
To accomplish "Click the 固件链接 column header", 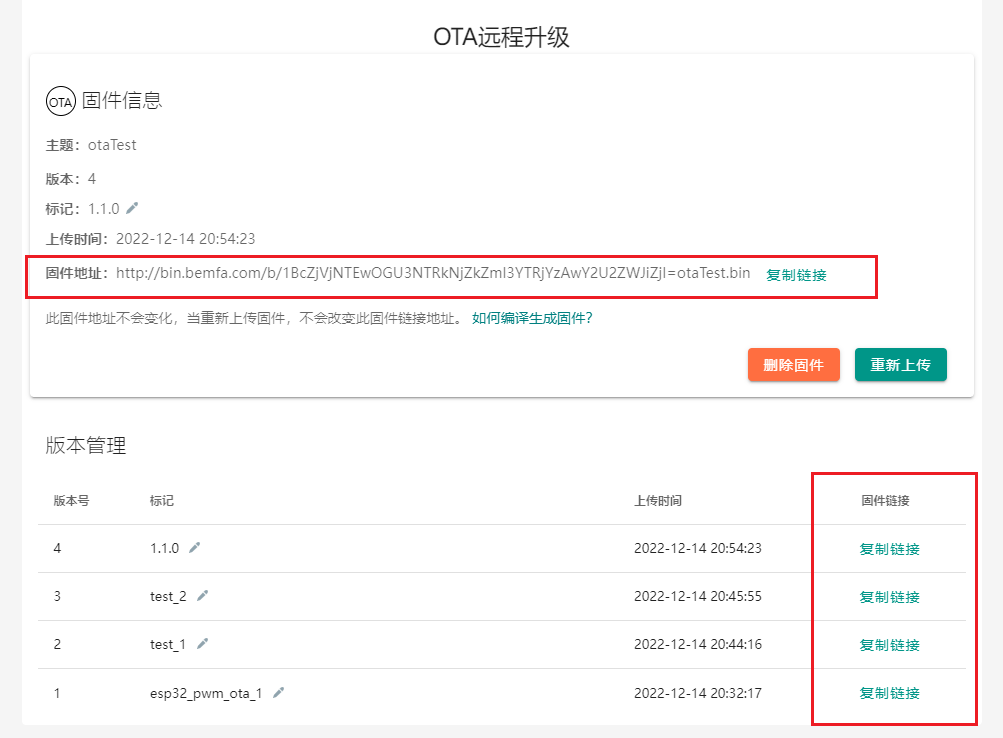I will pyautogui.click(x=885, y=500).
